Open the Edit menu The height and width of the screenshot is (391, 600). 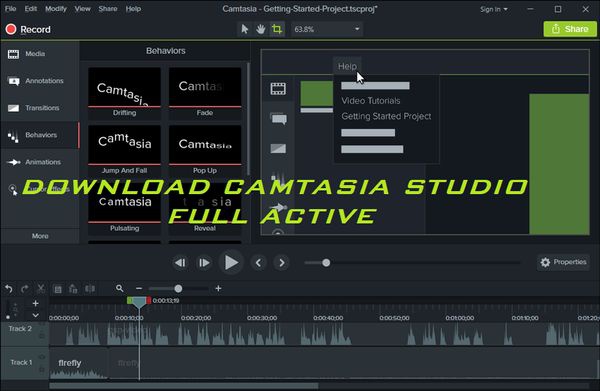31,8
